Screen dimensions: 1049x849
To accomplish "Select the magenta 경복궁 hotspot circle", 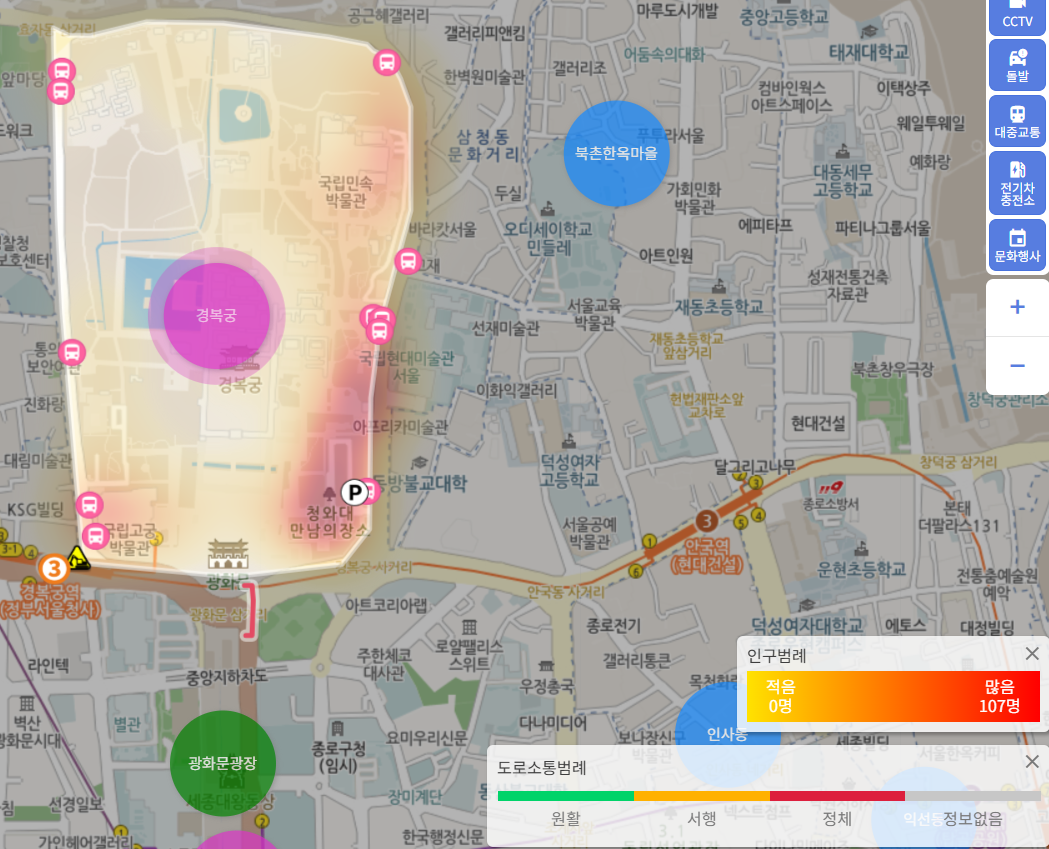I will coord(216,315).
